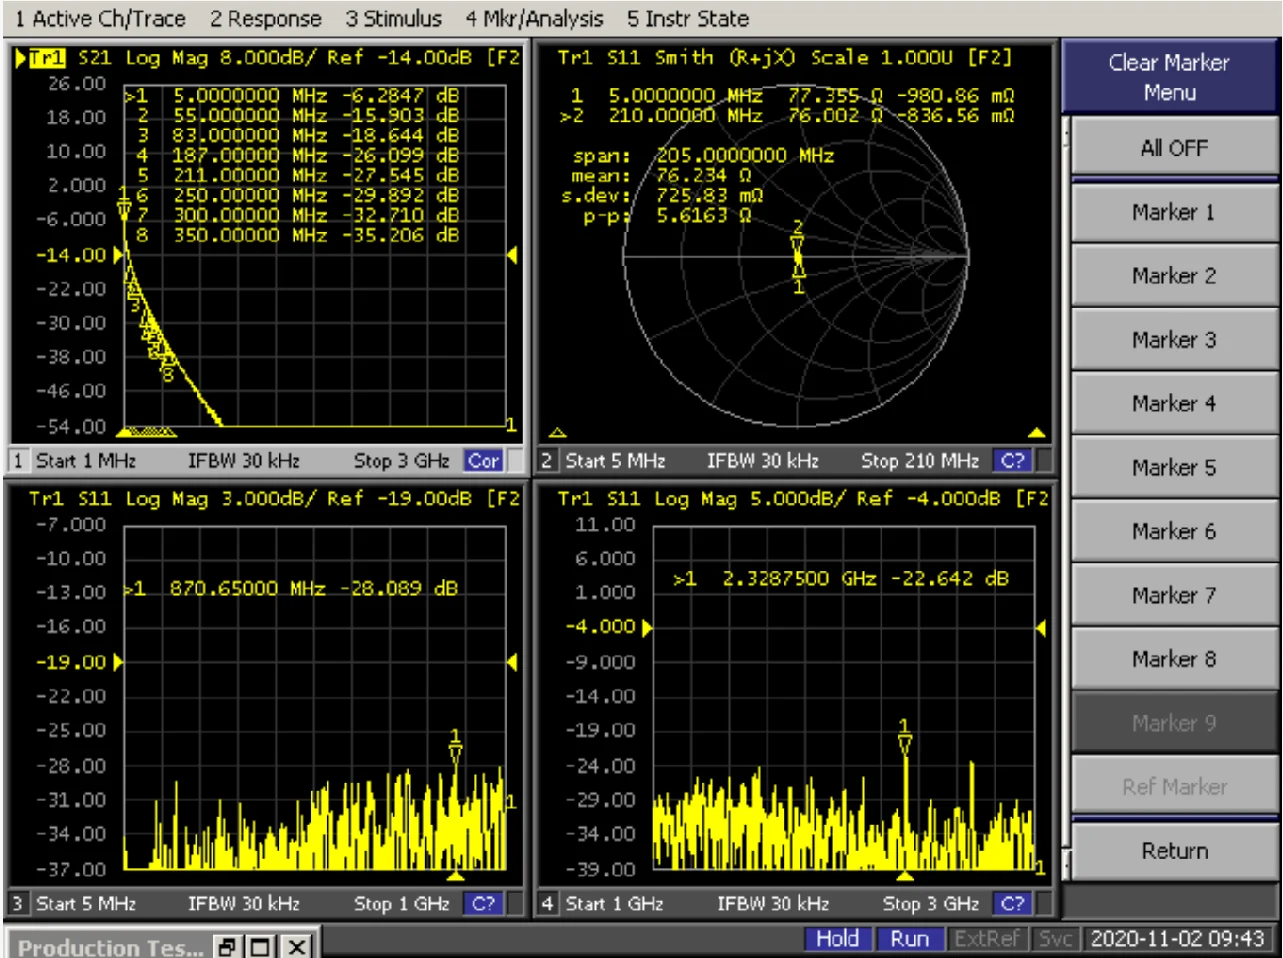1283x958 pixels.
Task: Click the restore icon on Production Test window
Action: [228, 946]
